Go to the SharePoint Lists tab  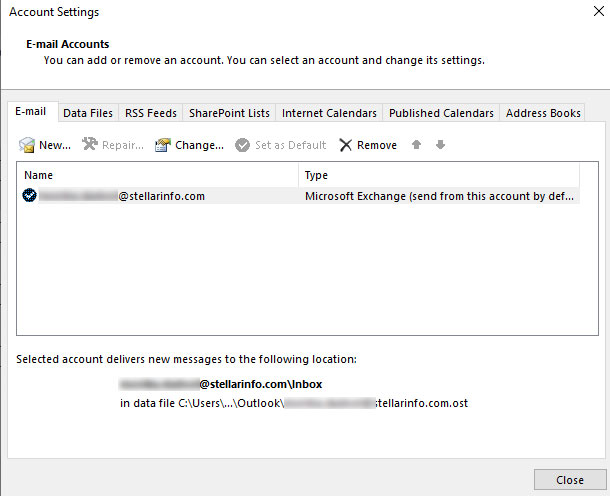229,113
